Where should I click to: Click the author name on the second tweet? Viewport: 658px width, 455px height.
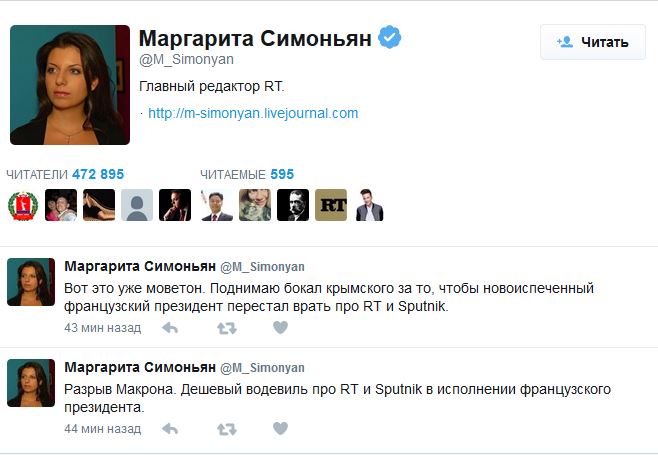click(138, 367)
